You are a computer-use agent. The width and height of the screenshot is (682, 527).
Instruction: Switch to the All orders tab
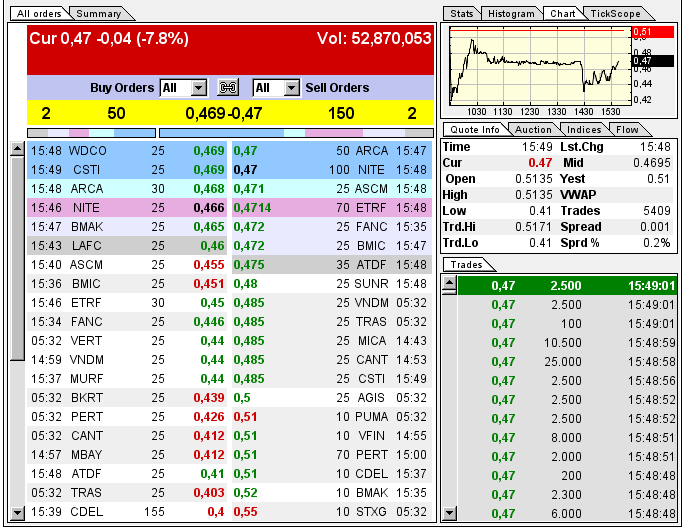(39, 13)
